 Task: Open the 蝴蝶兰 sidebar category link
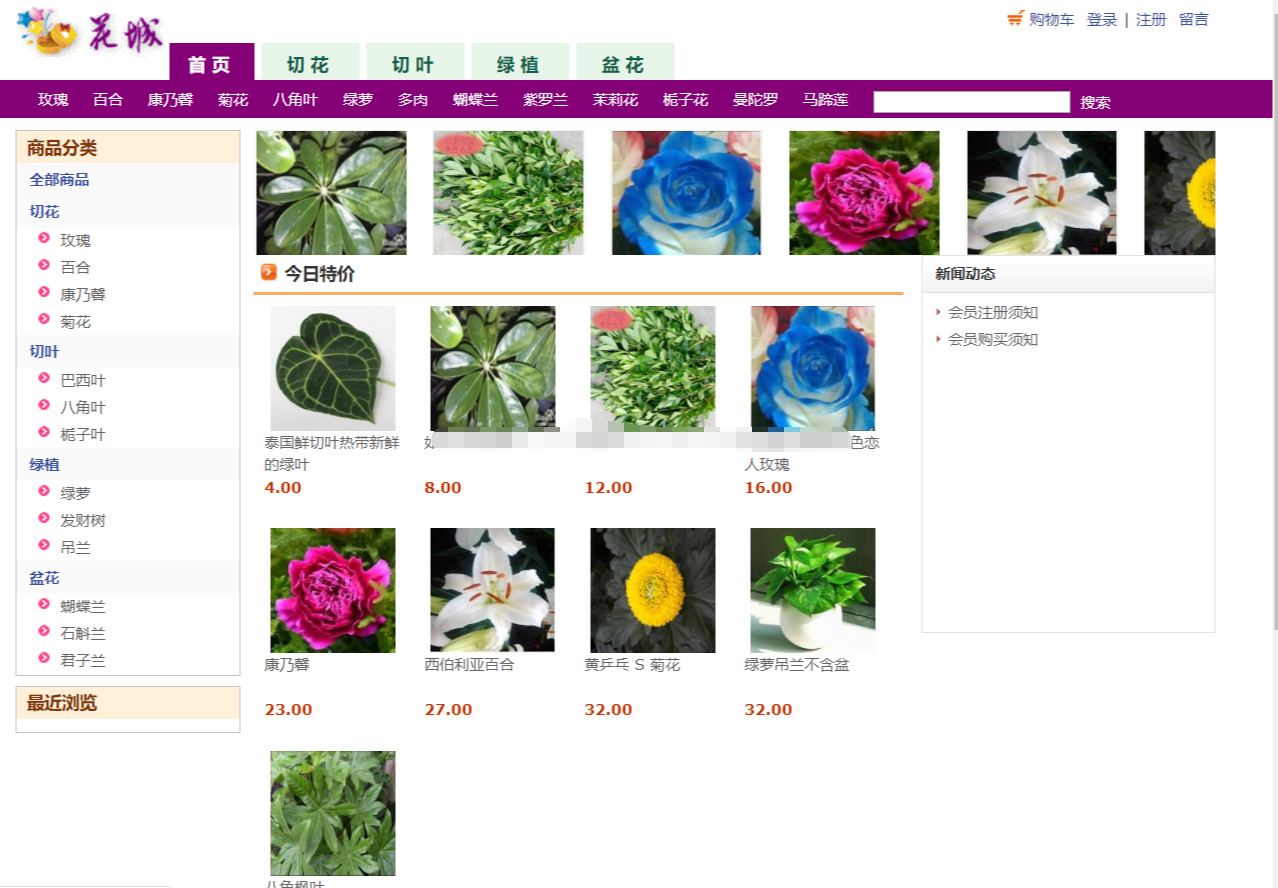pos(83,607)
